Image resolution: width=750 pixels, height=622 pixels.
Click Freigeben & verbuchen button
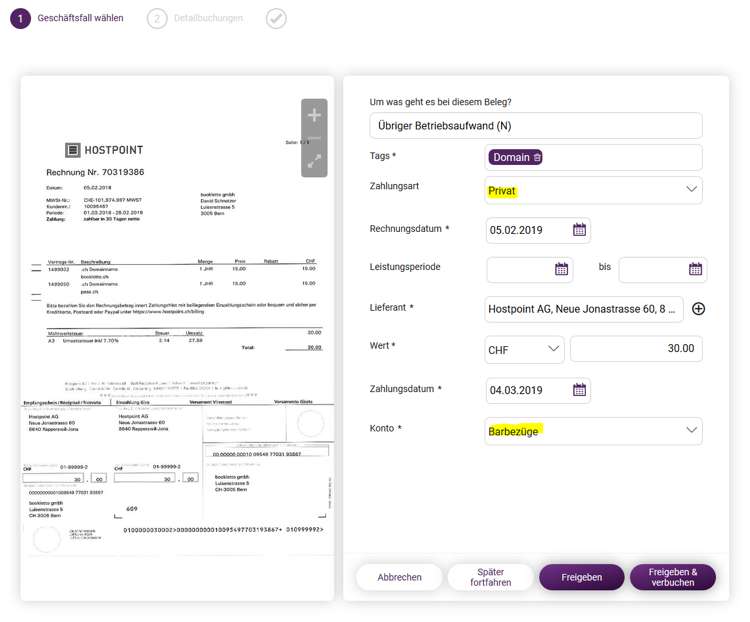(673, 577)
